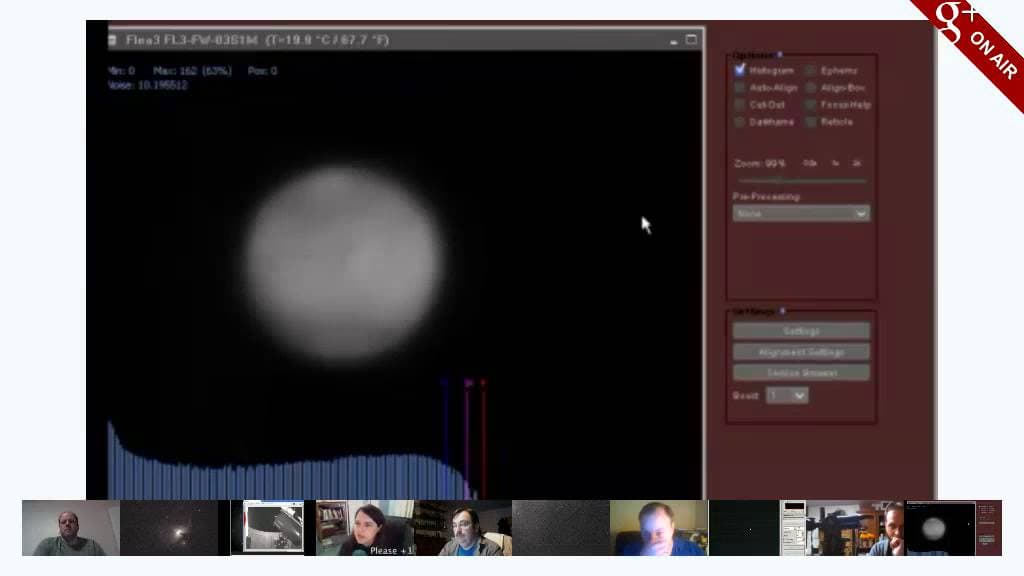Screen dimensions: 1024x576
Task: Tick the FocusHelp checkbox
Action: point(810,104)
